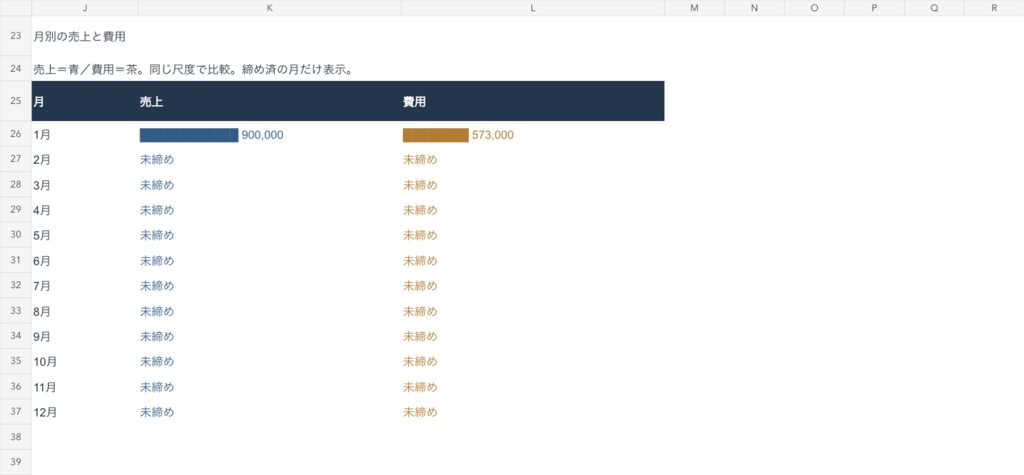Click the 2月 cell

(x=85, y=159)
